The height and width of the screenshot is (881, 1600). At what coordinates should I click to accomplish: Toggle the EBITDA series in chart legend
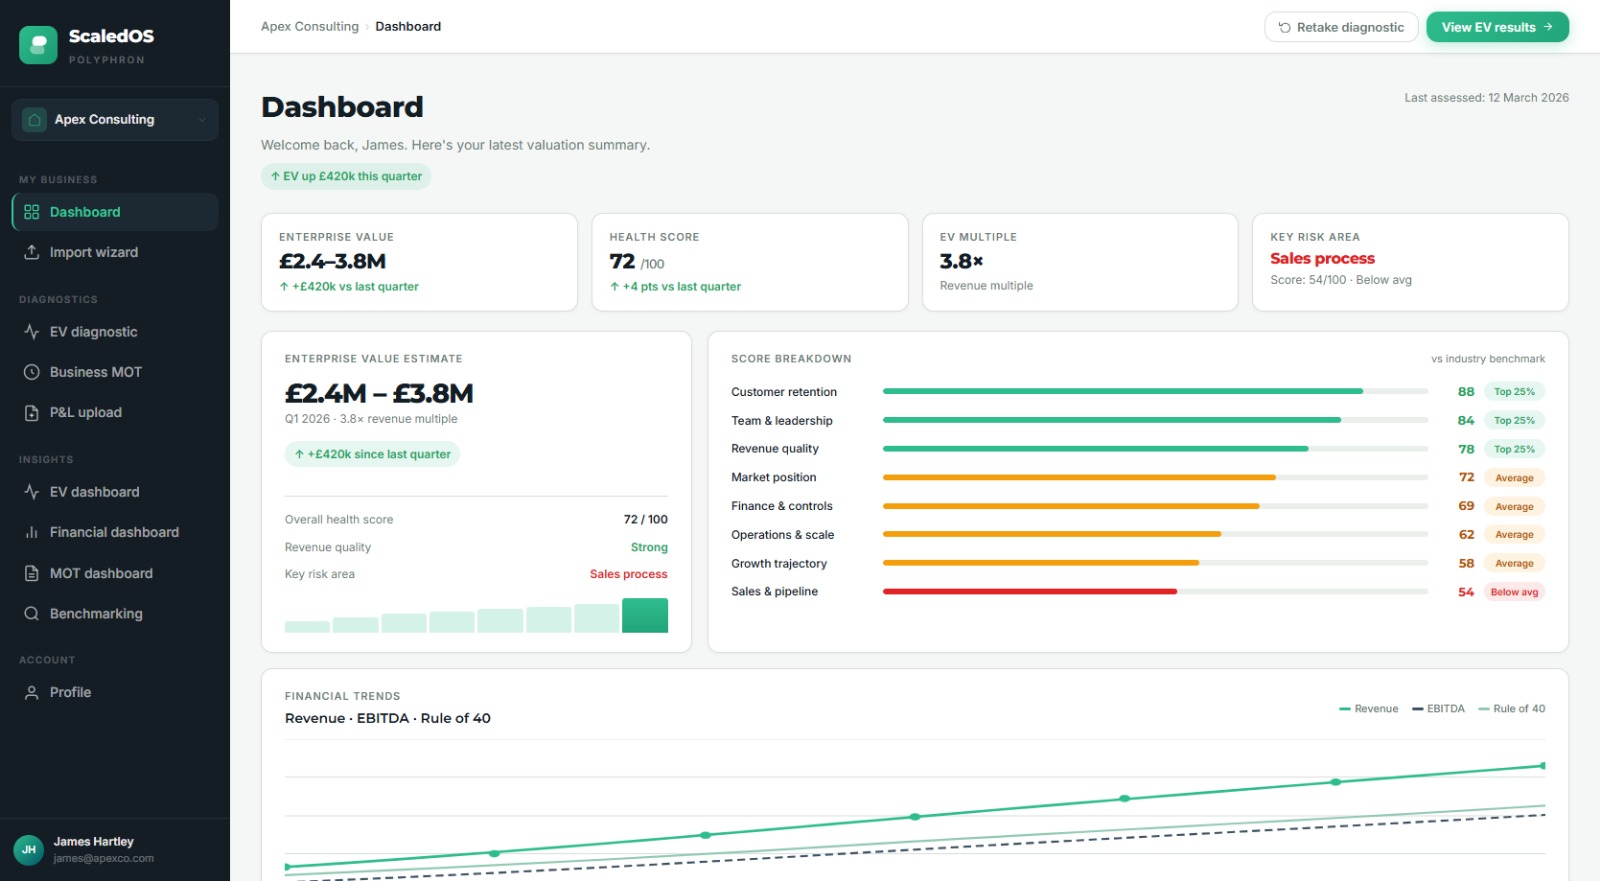click(1438, 709)
